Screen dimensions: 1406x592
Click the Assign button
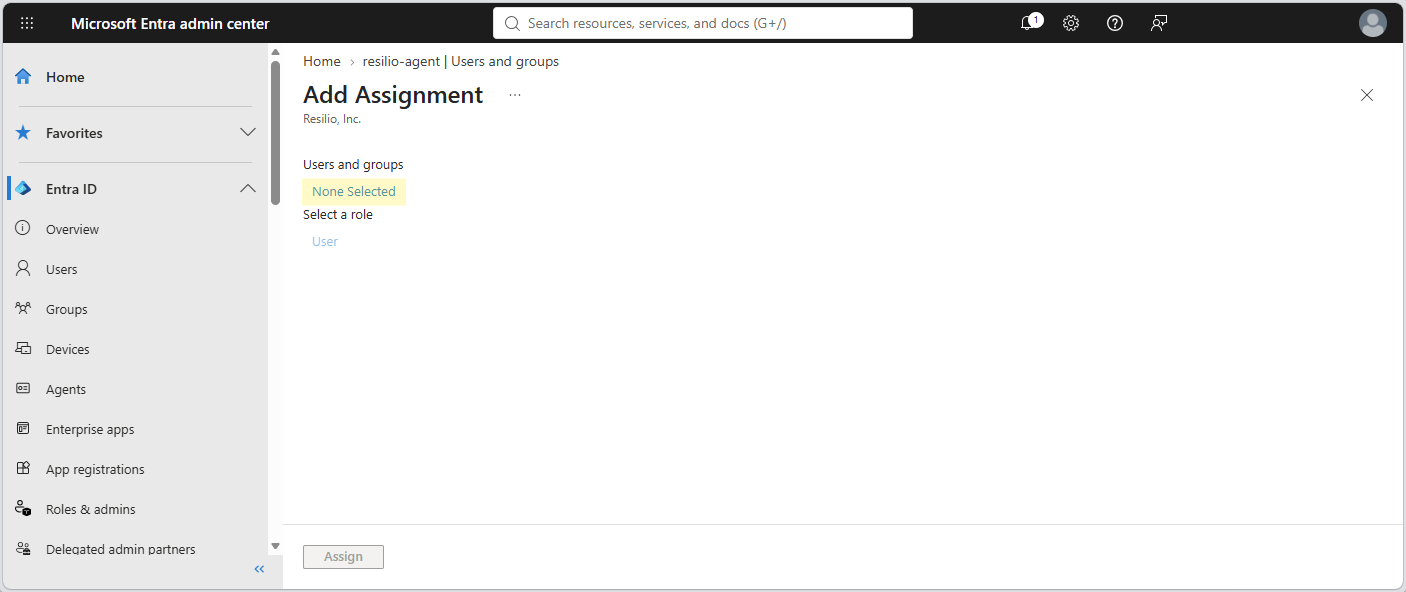coord(343,557)
